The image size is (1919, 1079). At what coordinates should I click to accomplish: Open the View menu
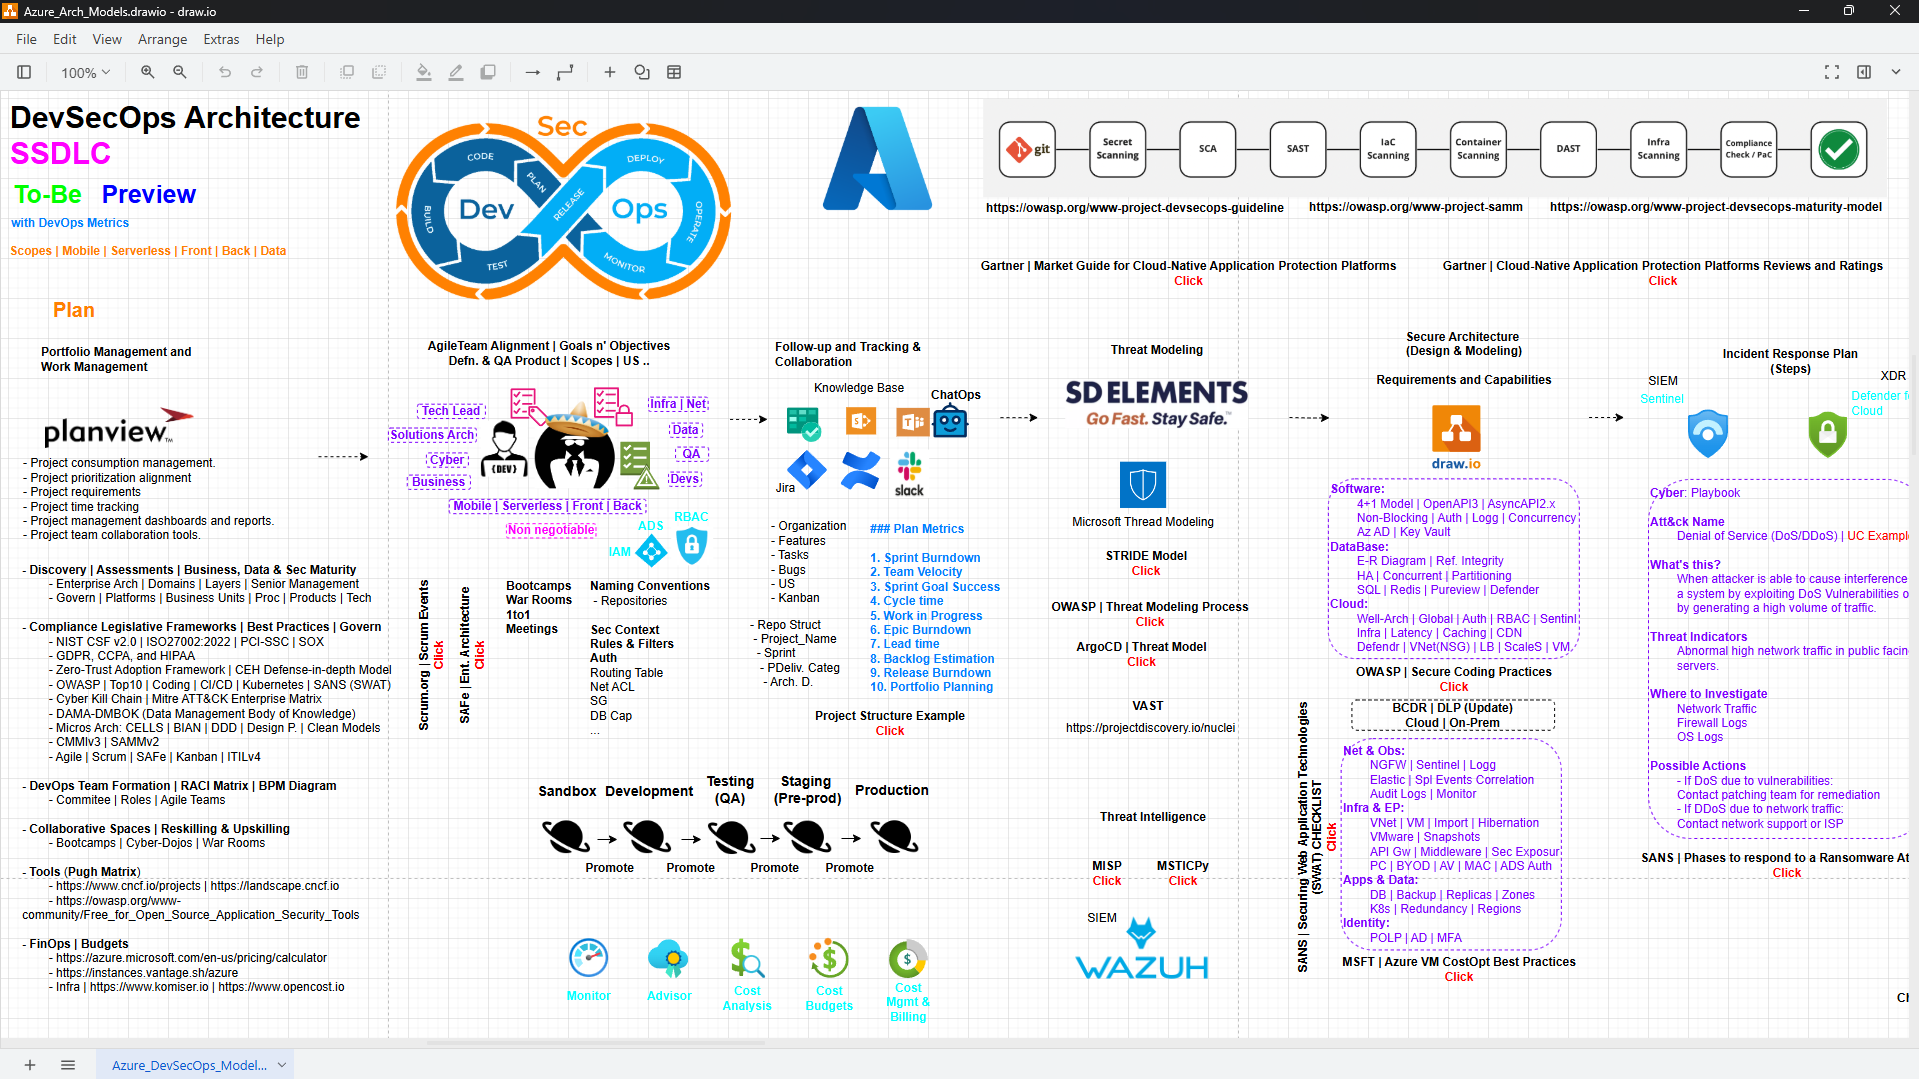[x=107, y=39]
